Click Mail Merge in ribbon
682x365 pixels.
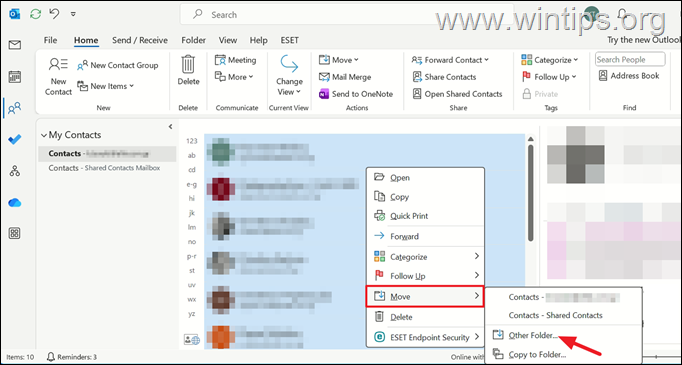tap(345, 77)
